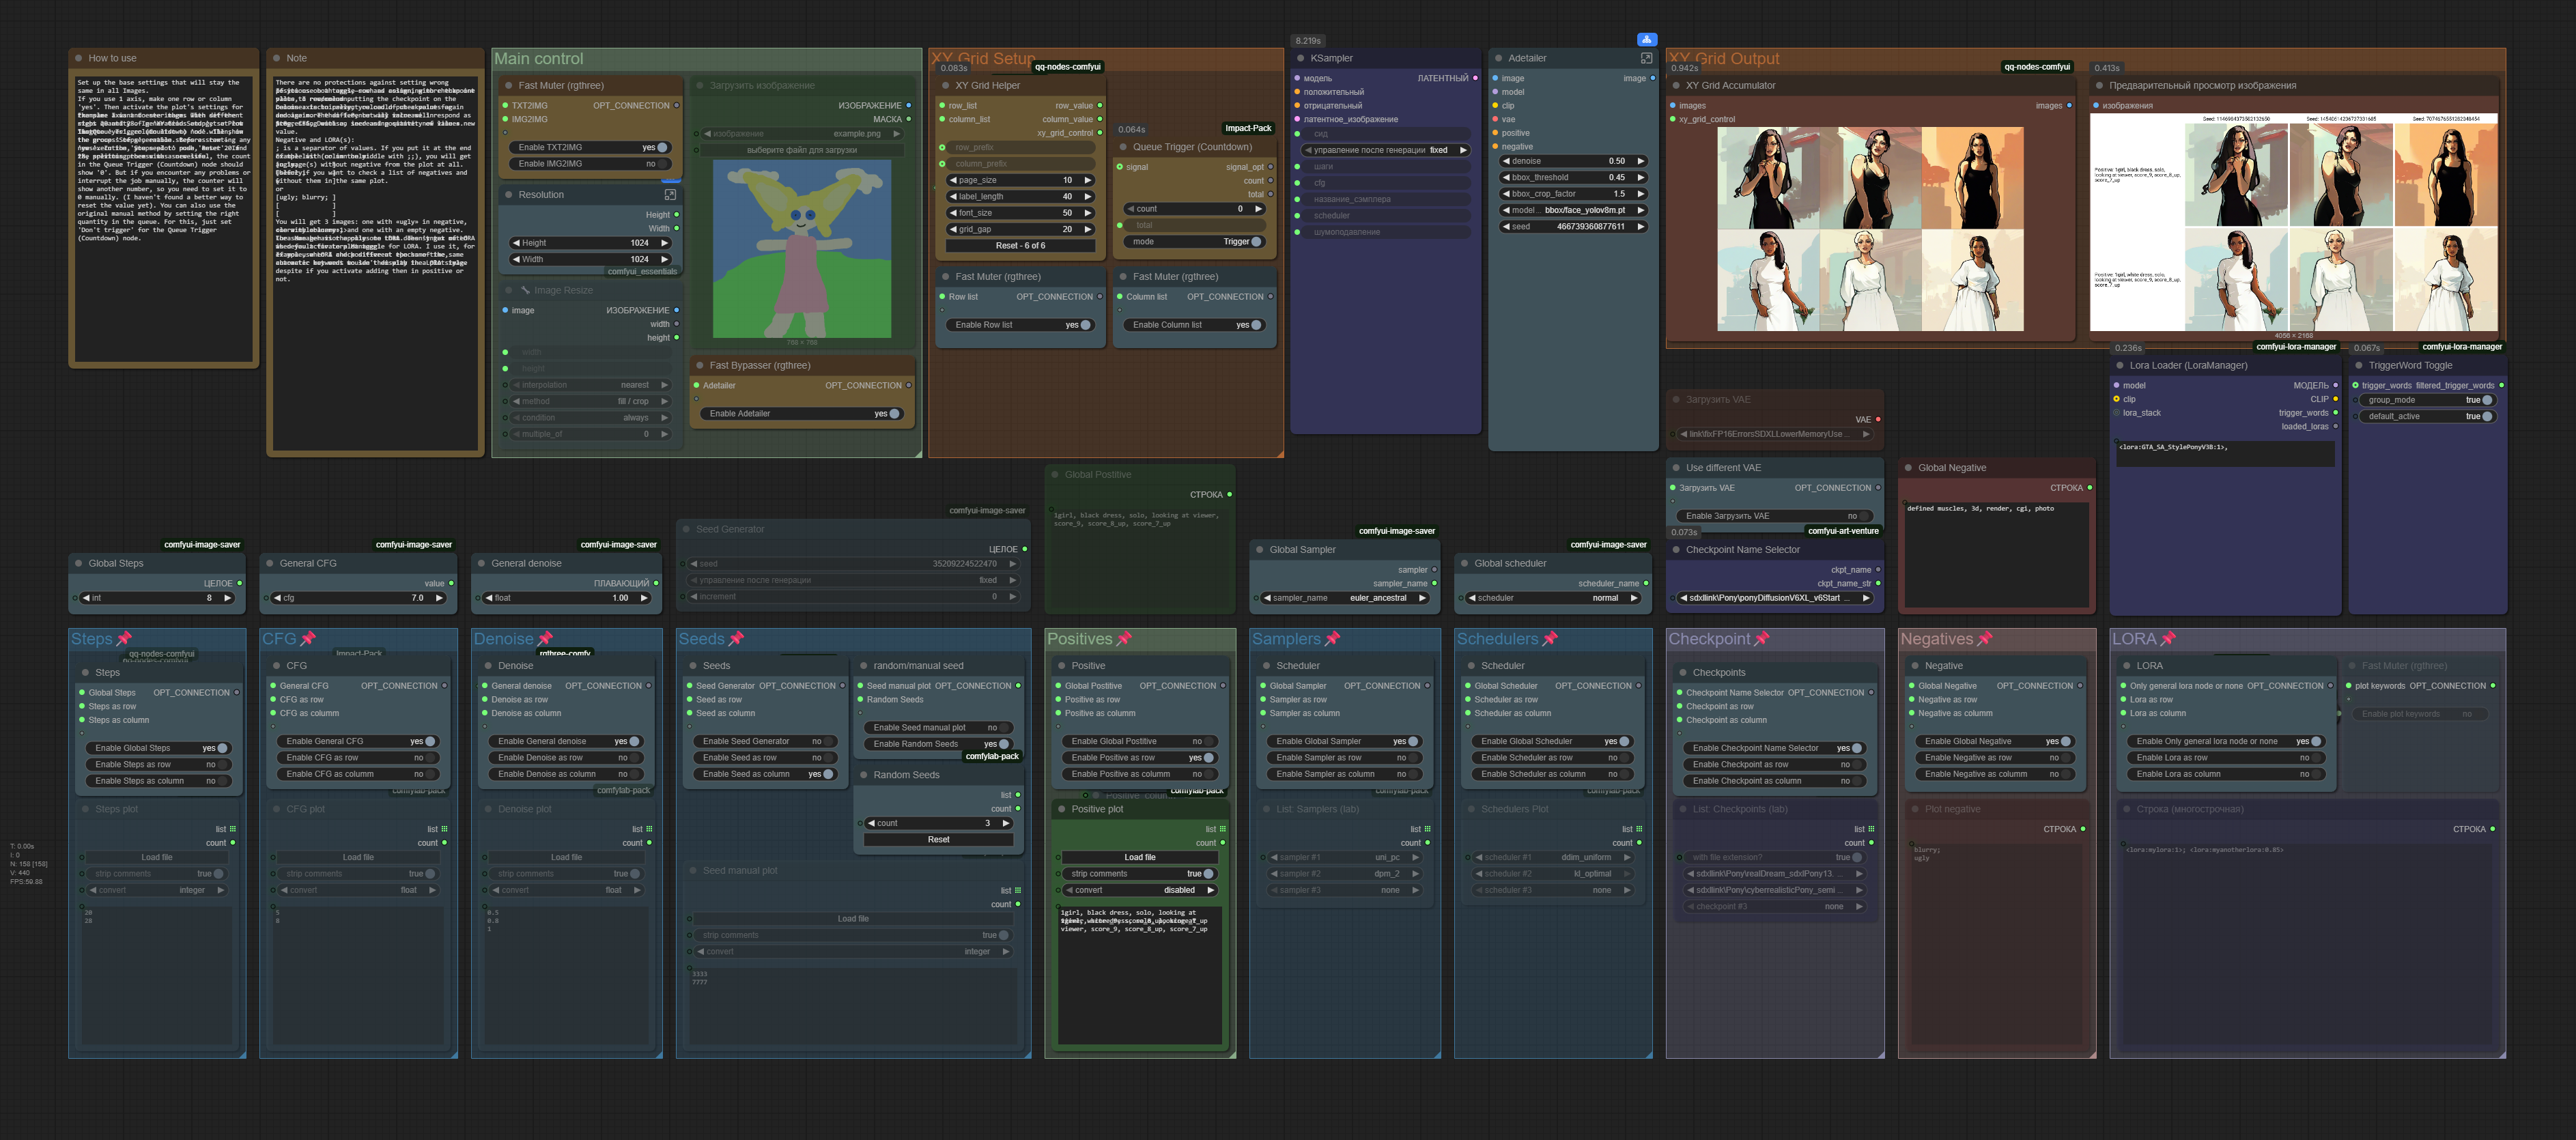Click Load file in the Positive plot node

(x=1139, y=857)
